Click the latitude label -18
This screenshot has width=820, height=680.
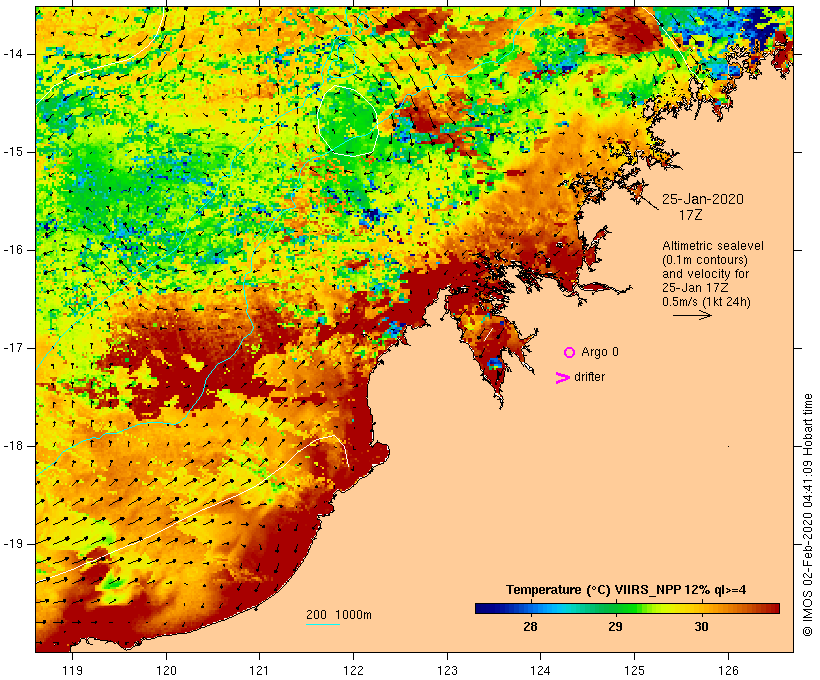[x=13, y=446]
